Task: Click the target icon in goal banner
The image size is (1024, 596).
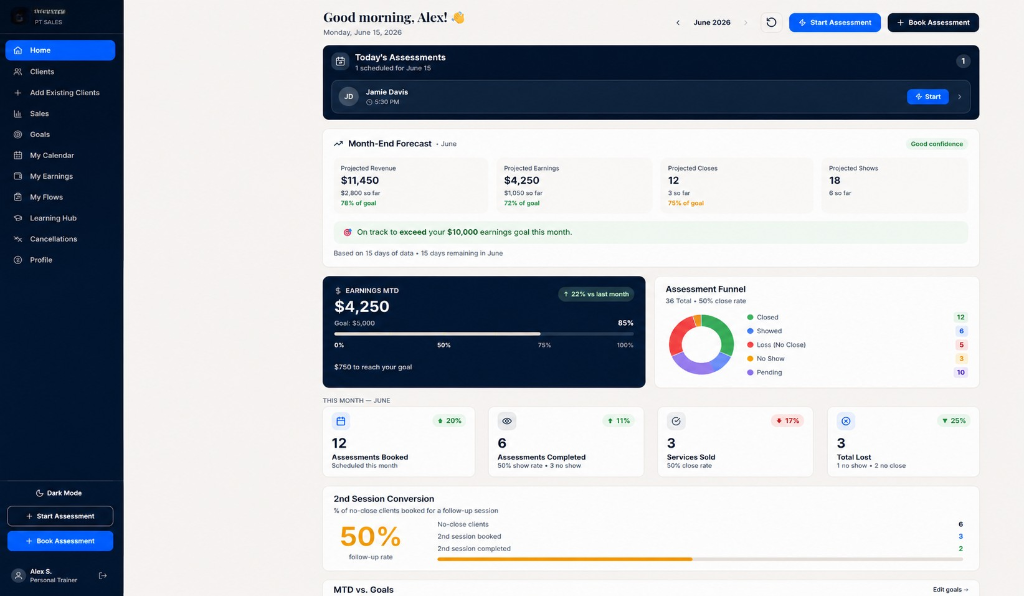Action: 347,232
